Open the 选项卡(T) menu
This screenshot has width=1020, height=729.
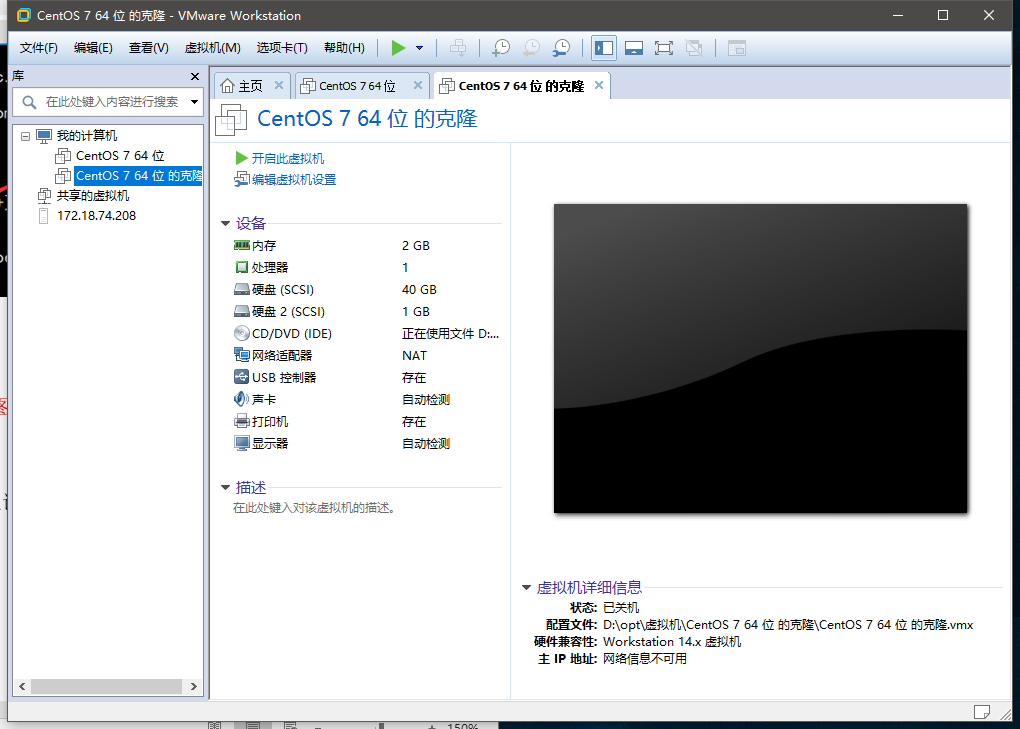(282, 47)
